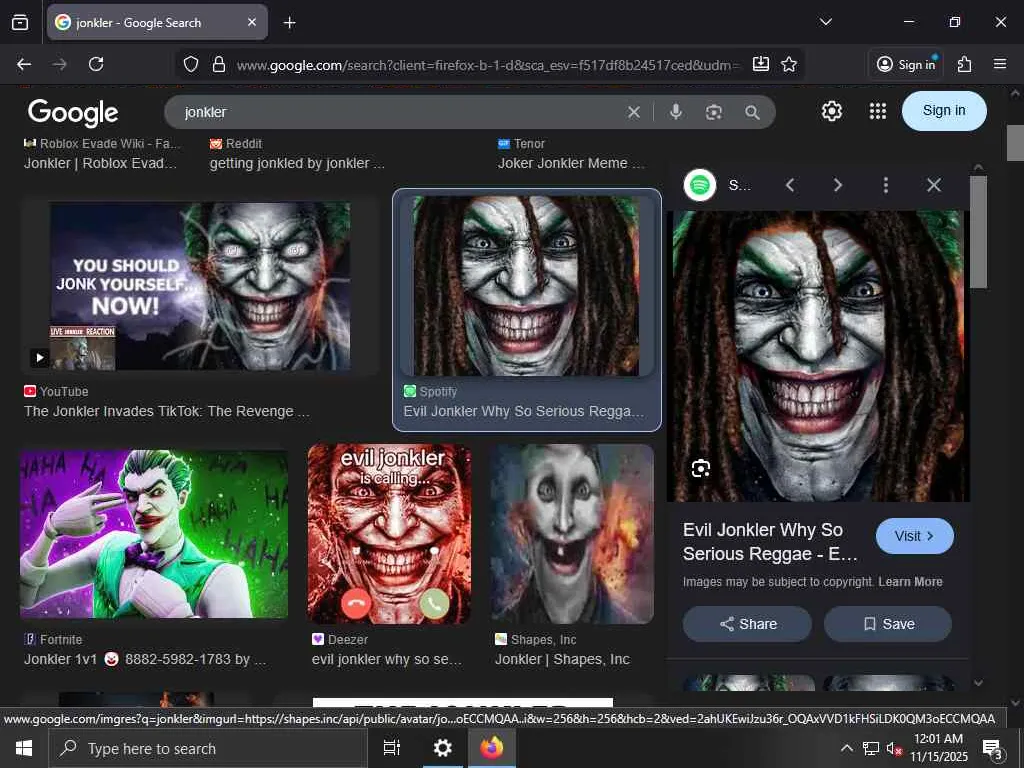Open the Fortnite Joker thumbnail
The height and width of the screenshot is (768, 1024).
pyautogui.click(x=153, y=534)
